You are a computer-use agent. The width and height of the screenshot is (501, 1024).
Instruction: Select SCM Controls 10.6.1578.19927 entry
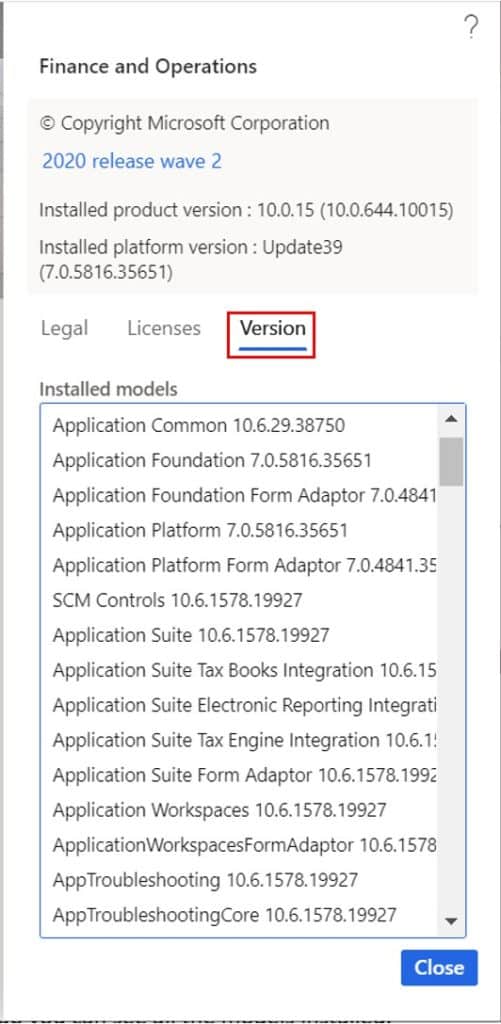(x=240, y=600)
